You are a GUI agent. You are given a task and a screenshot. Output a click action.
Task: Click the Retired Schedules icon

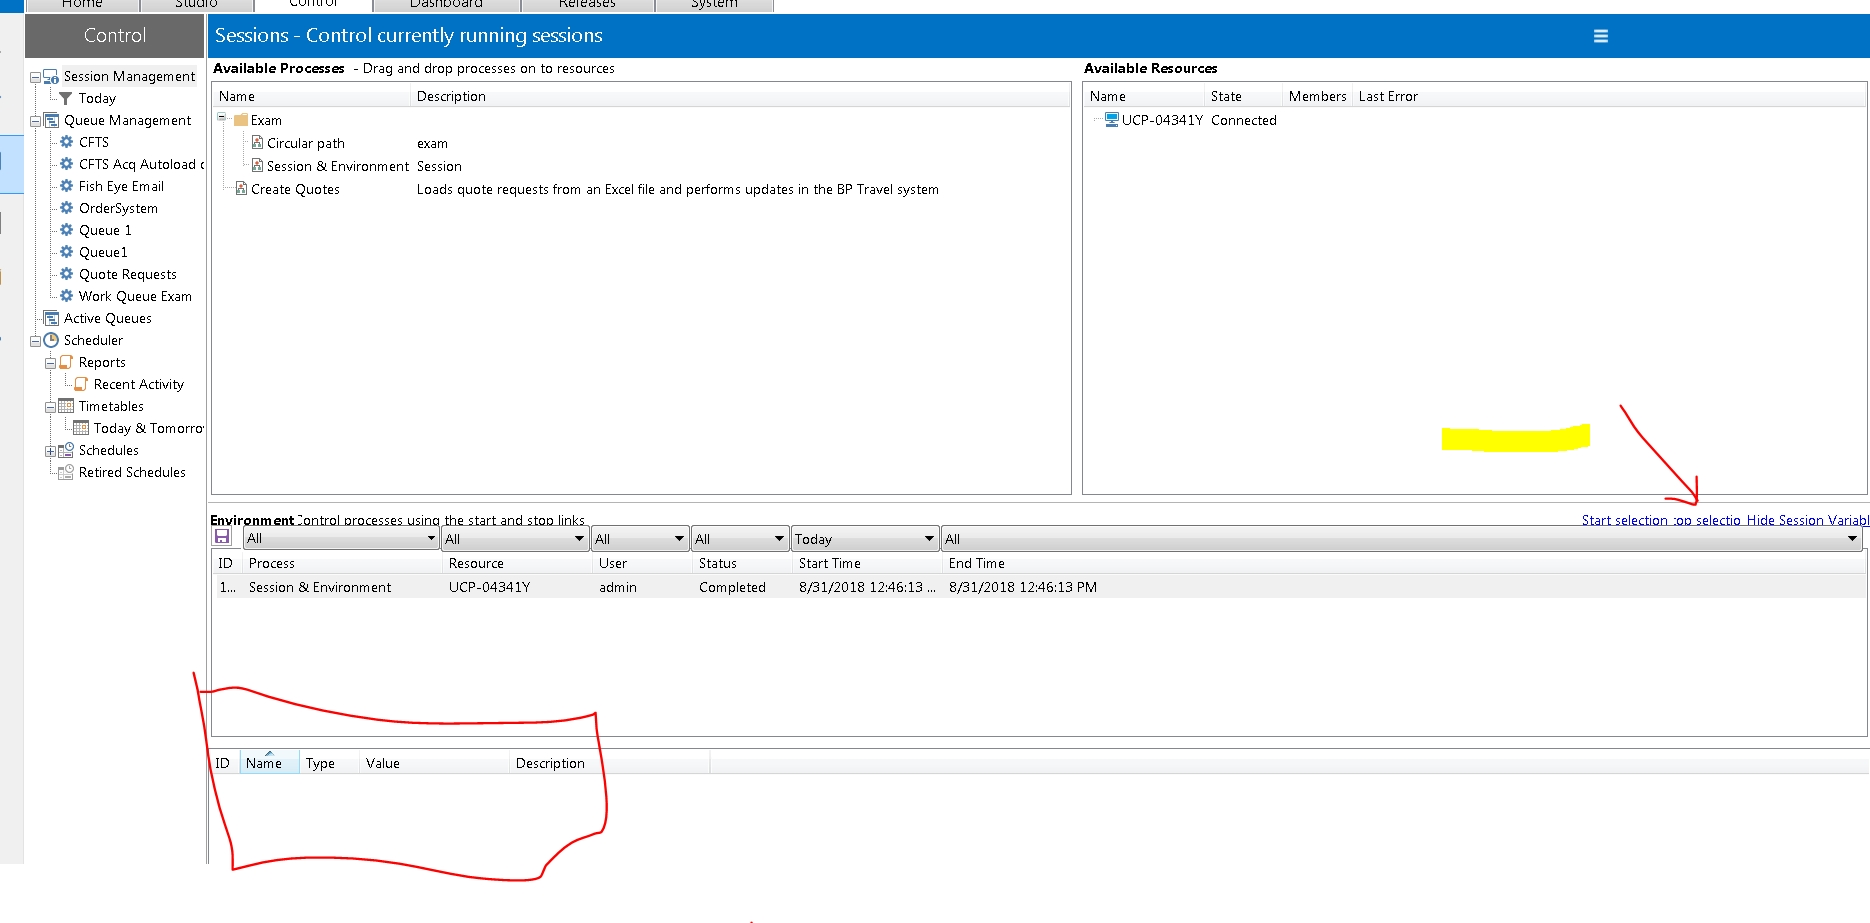pyautogui.click(x=66, y=472)
